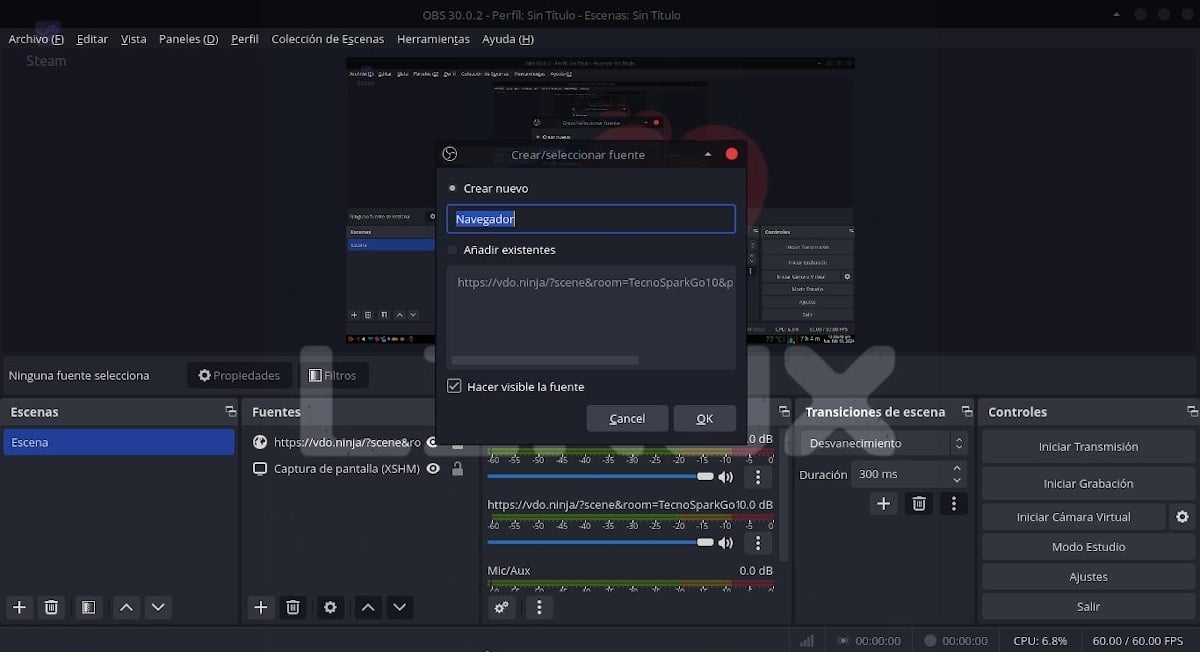Open Filtros for the selected source

pos(333,375)
